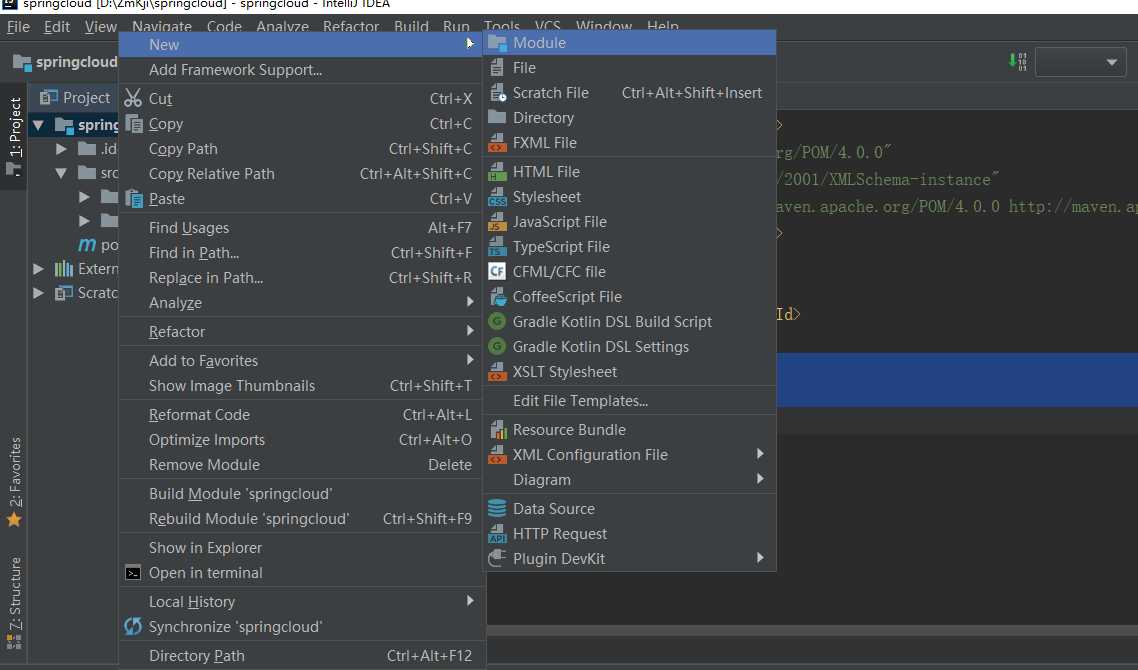This screenshot has width=1138, height=670.
Task: Click the Plugin DevKit plug icon
Action: [x=497, y=558]
